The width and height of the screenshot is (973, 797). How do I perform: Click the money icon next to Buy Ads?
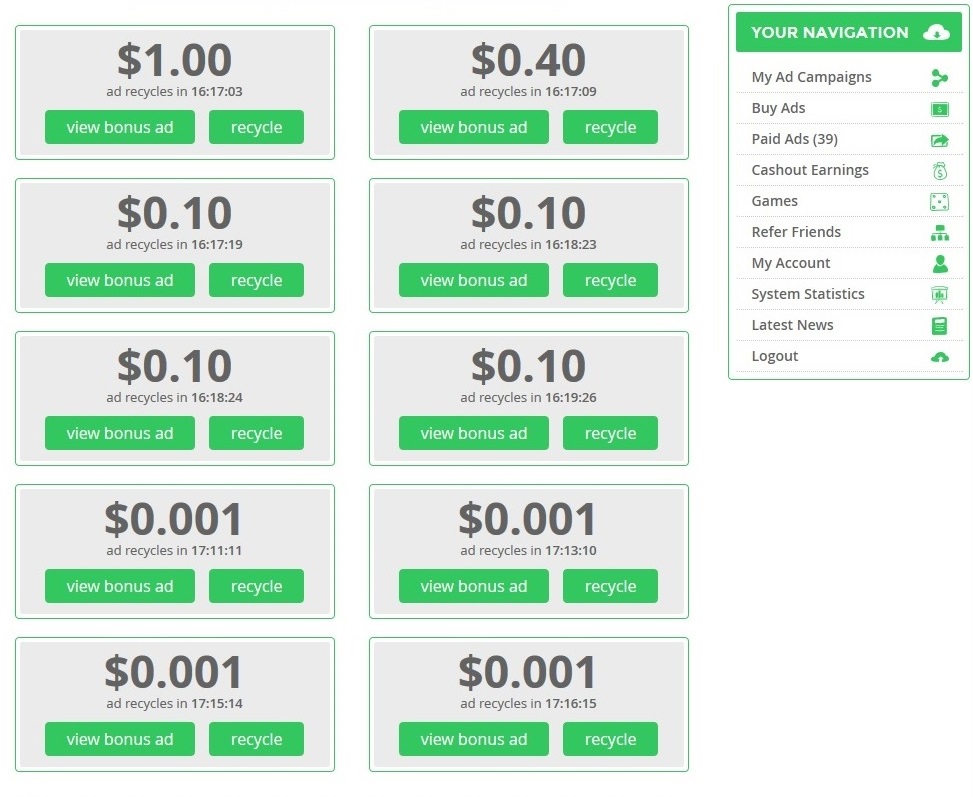[x=939, y=108]
